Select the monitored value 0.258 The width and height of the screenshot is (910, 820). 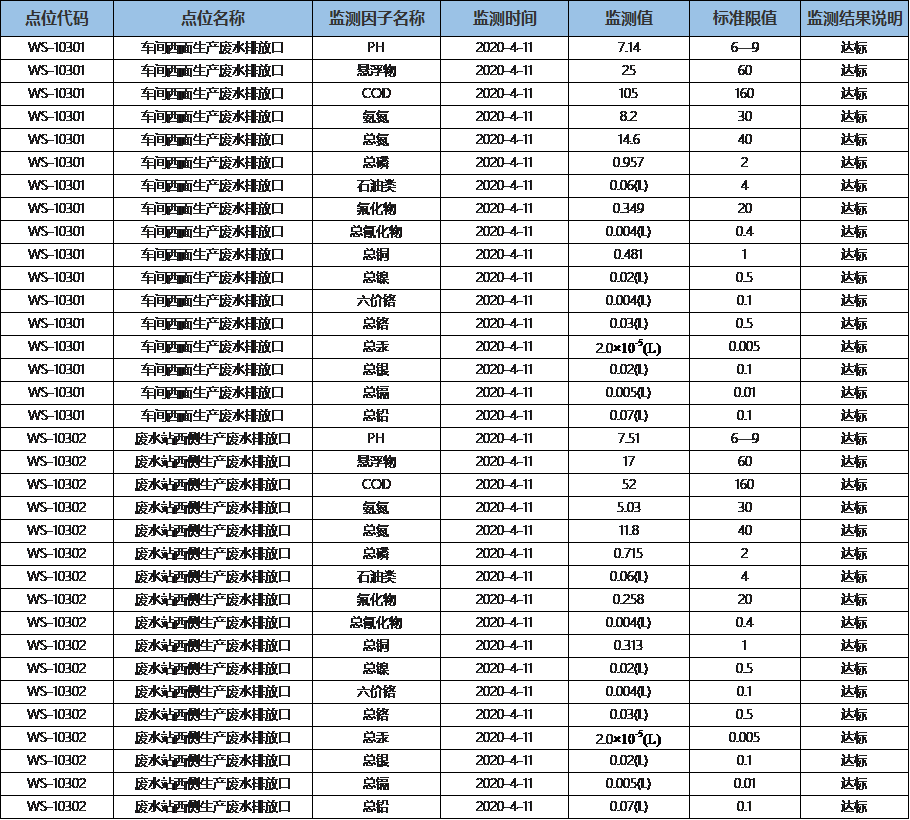coord(629,599)
